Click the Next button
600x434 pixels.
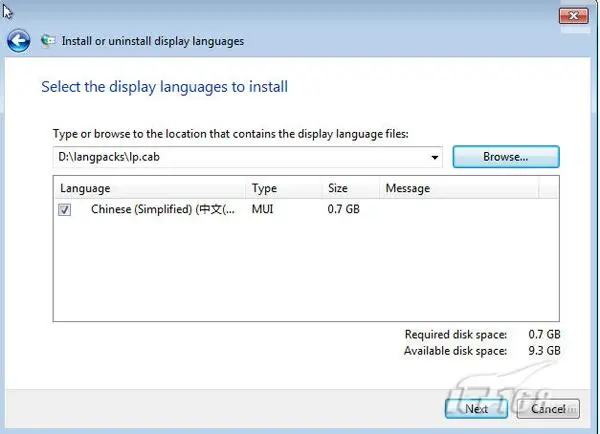click(476, 409)
